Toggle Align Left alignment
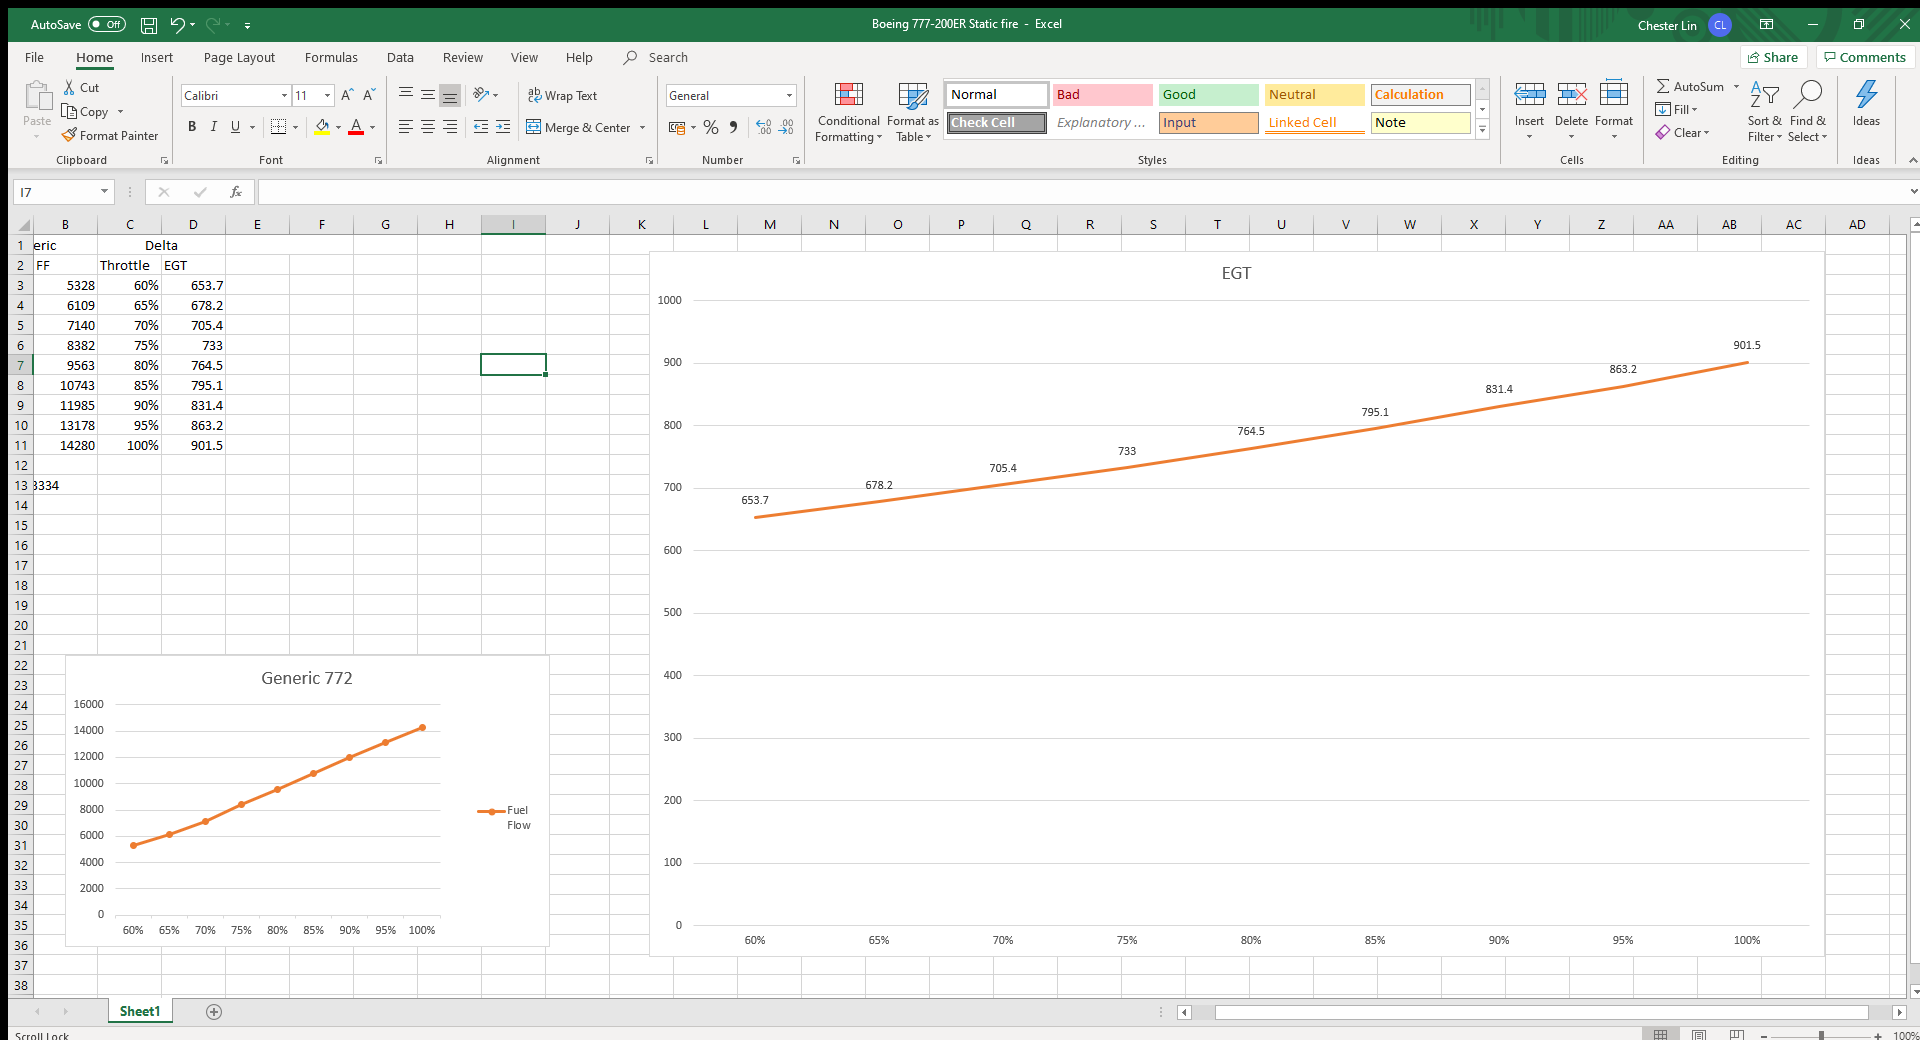 406,127
